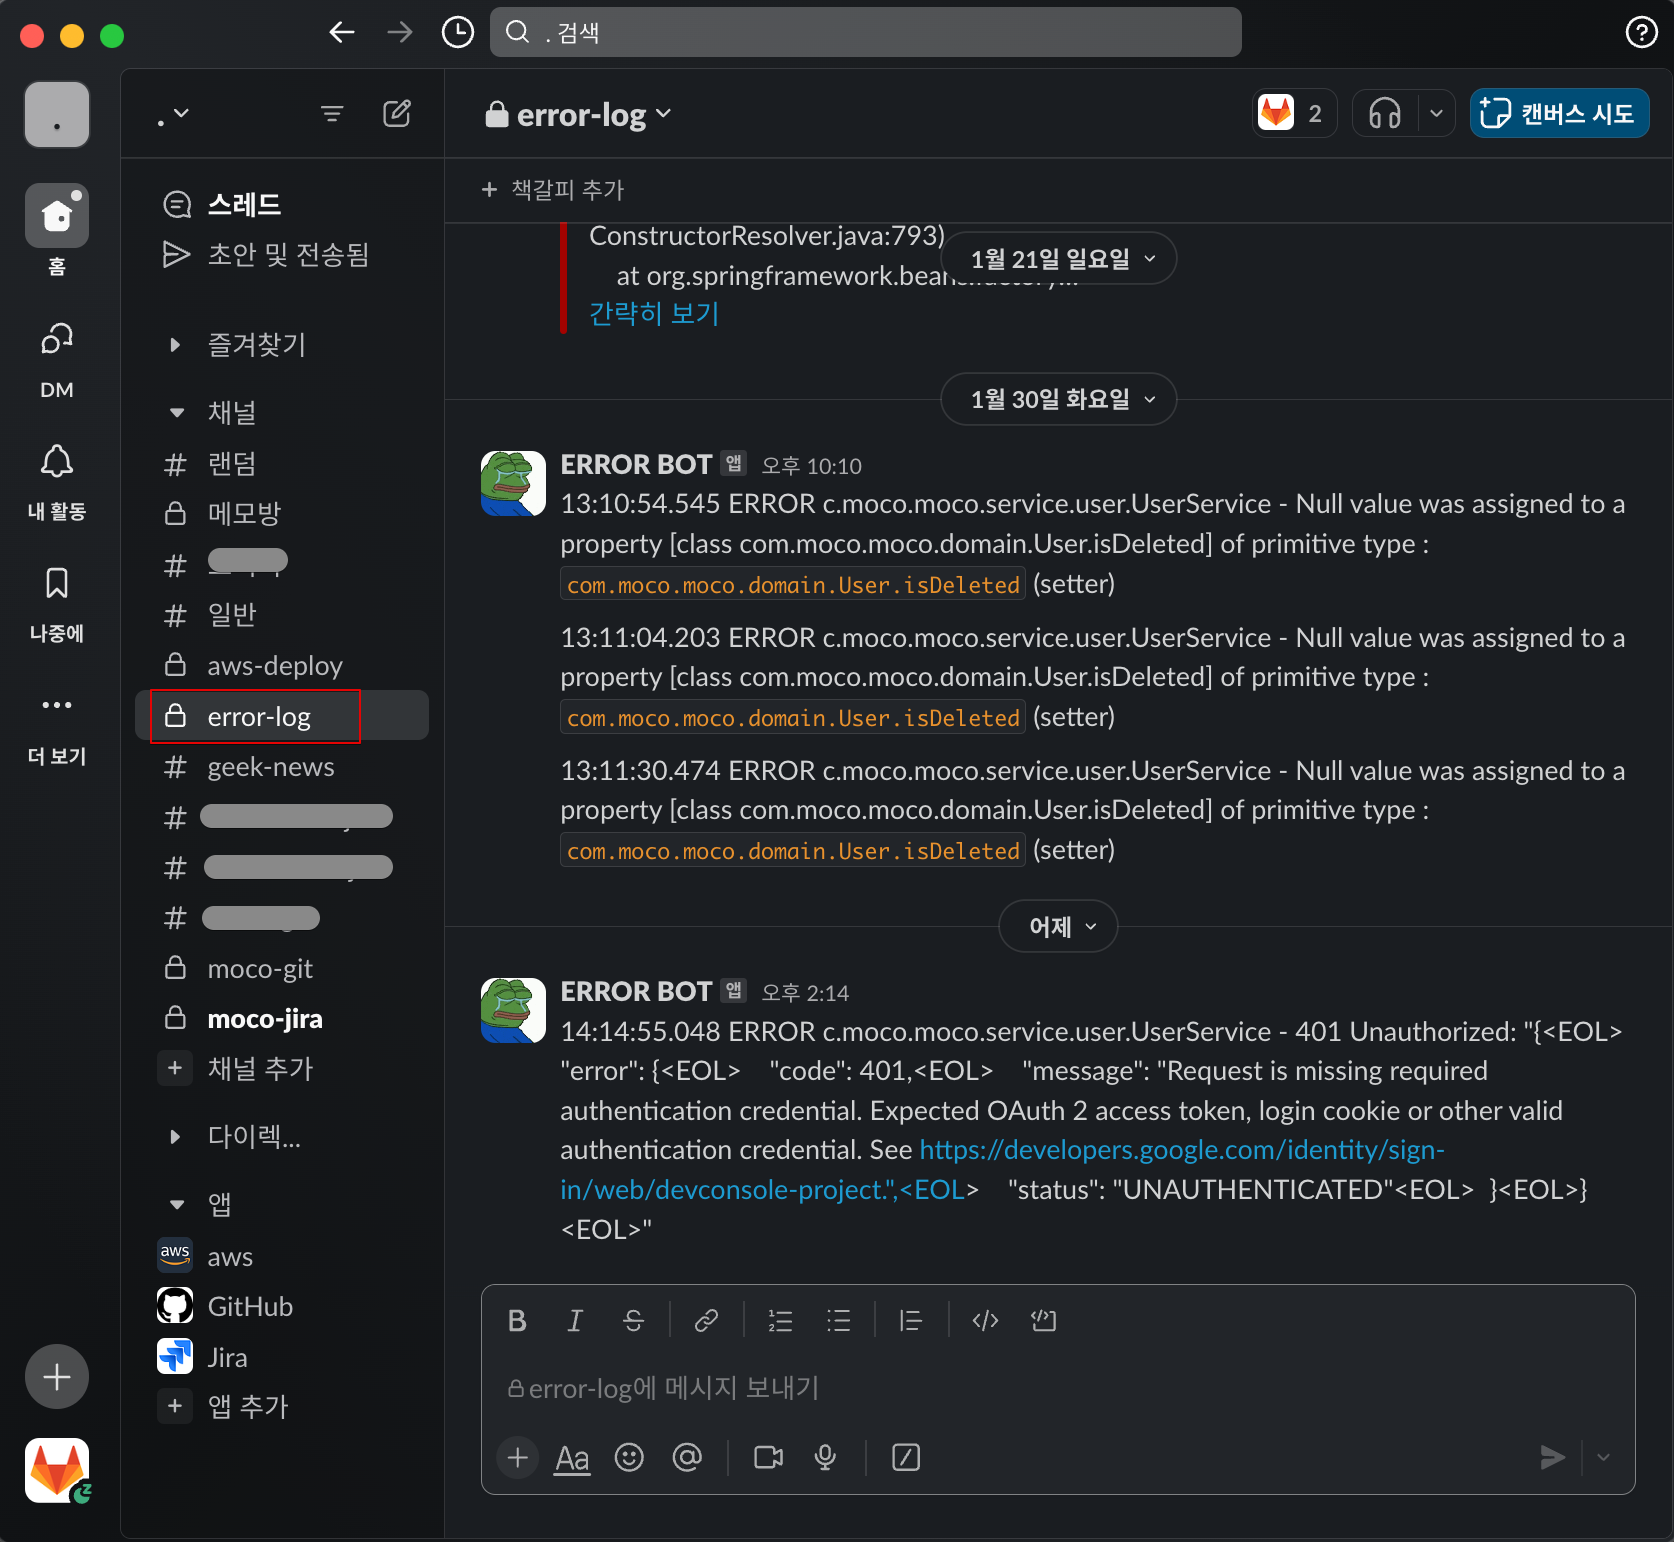Click 앱 추가 to add app
Viewport: 1674px width, 1542px height.
(x=282, y=1407)
